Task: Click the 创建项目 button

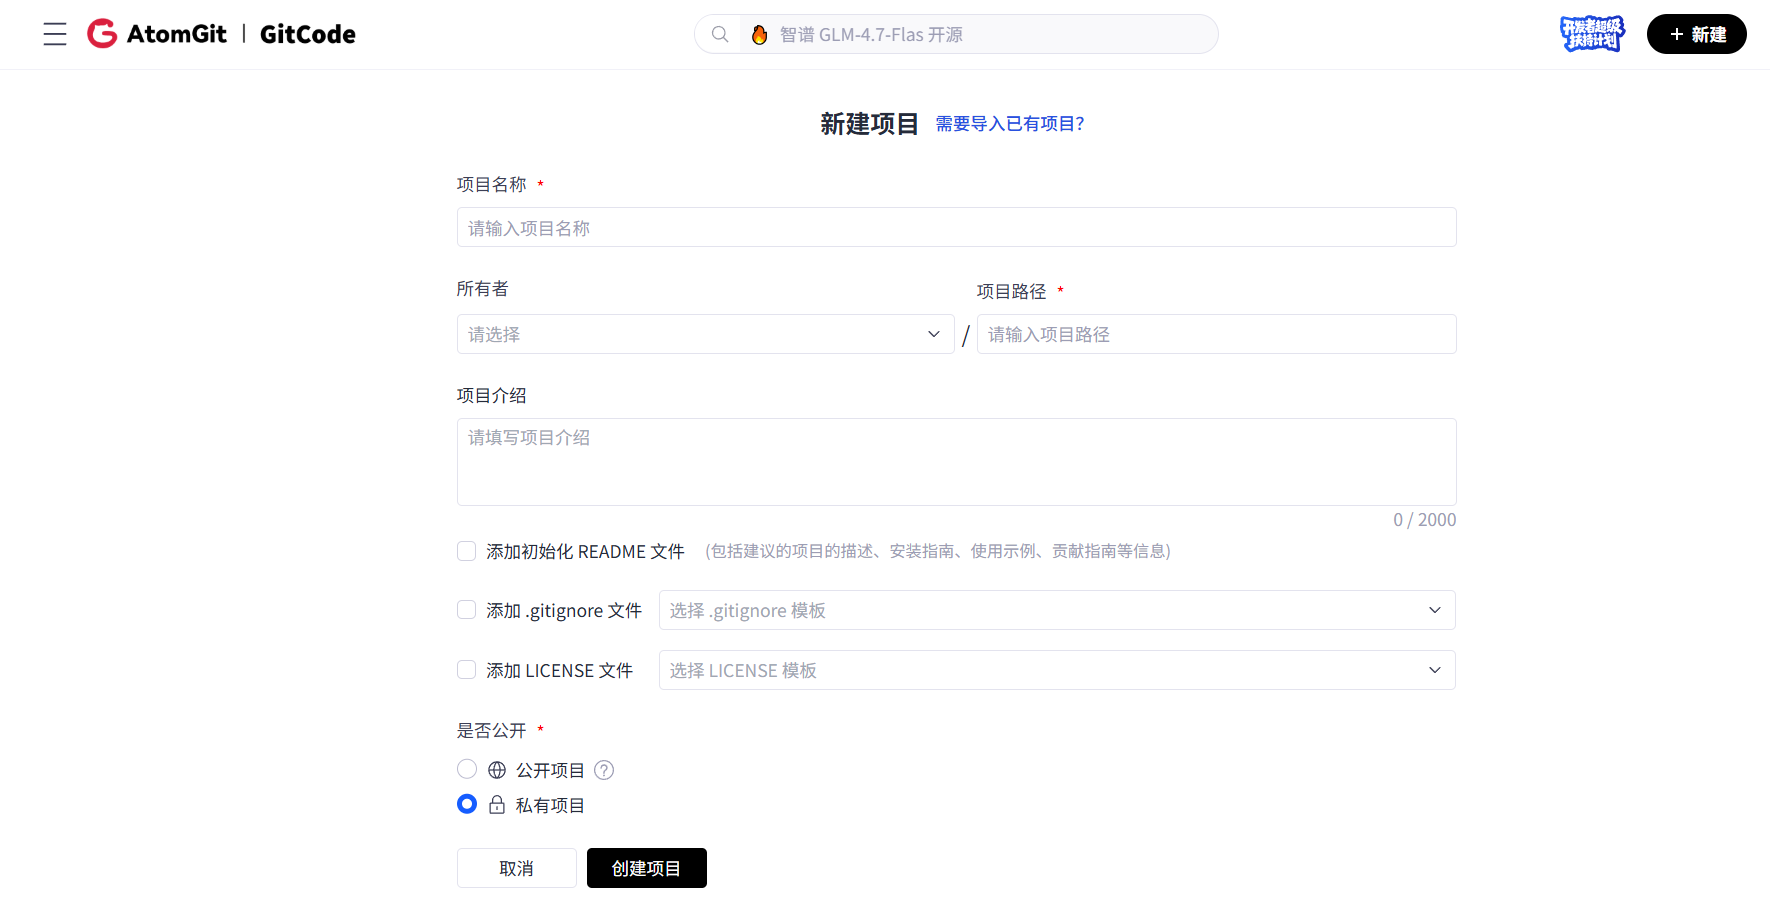Action: click(x=647, y=868)
